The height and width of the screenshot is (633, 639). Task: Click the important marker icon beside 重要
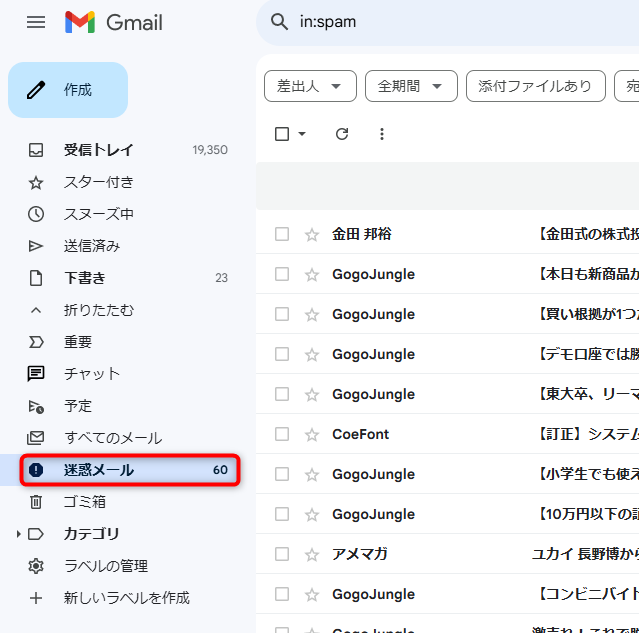pyautogui.click(x=36, y=342)
